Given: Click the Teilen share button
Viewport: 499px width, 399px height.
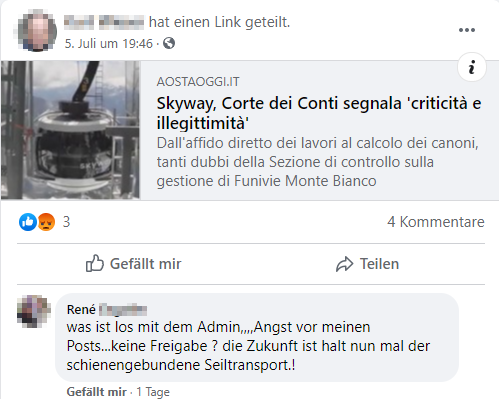Looking at the screenshot, I should click(367, 264).
